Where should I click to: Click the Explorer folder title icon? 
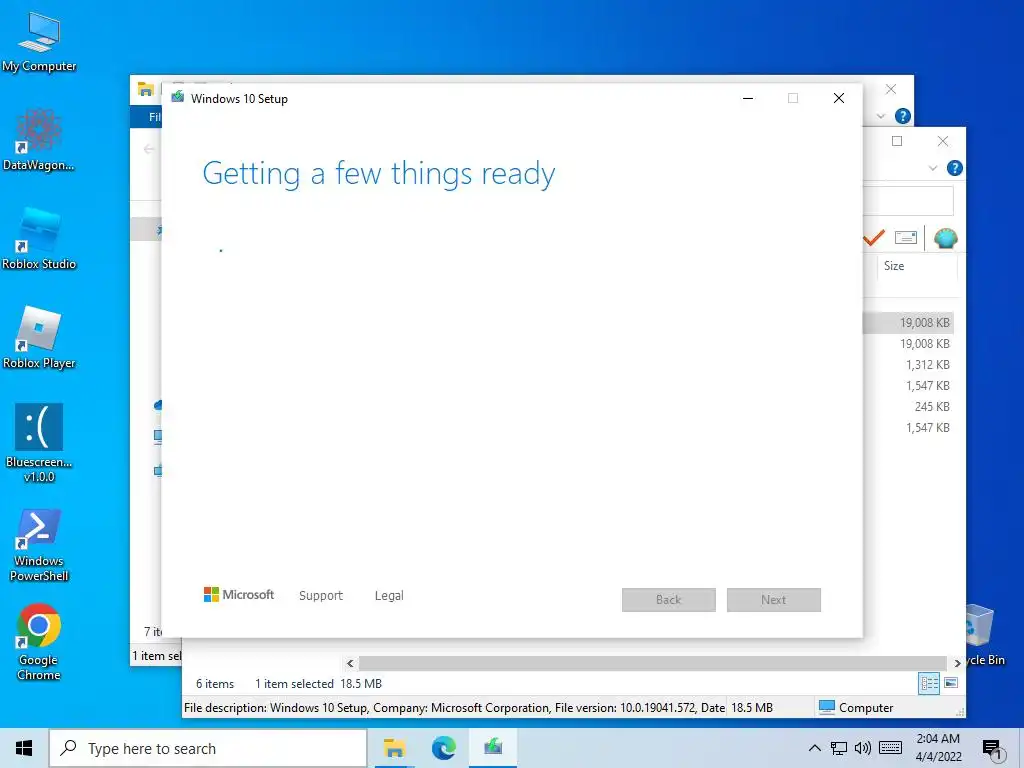[145, 90]
